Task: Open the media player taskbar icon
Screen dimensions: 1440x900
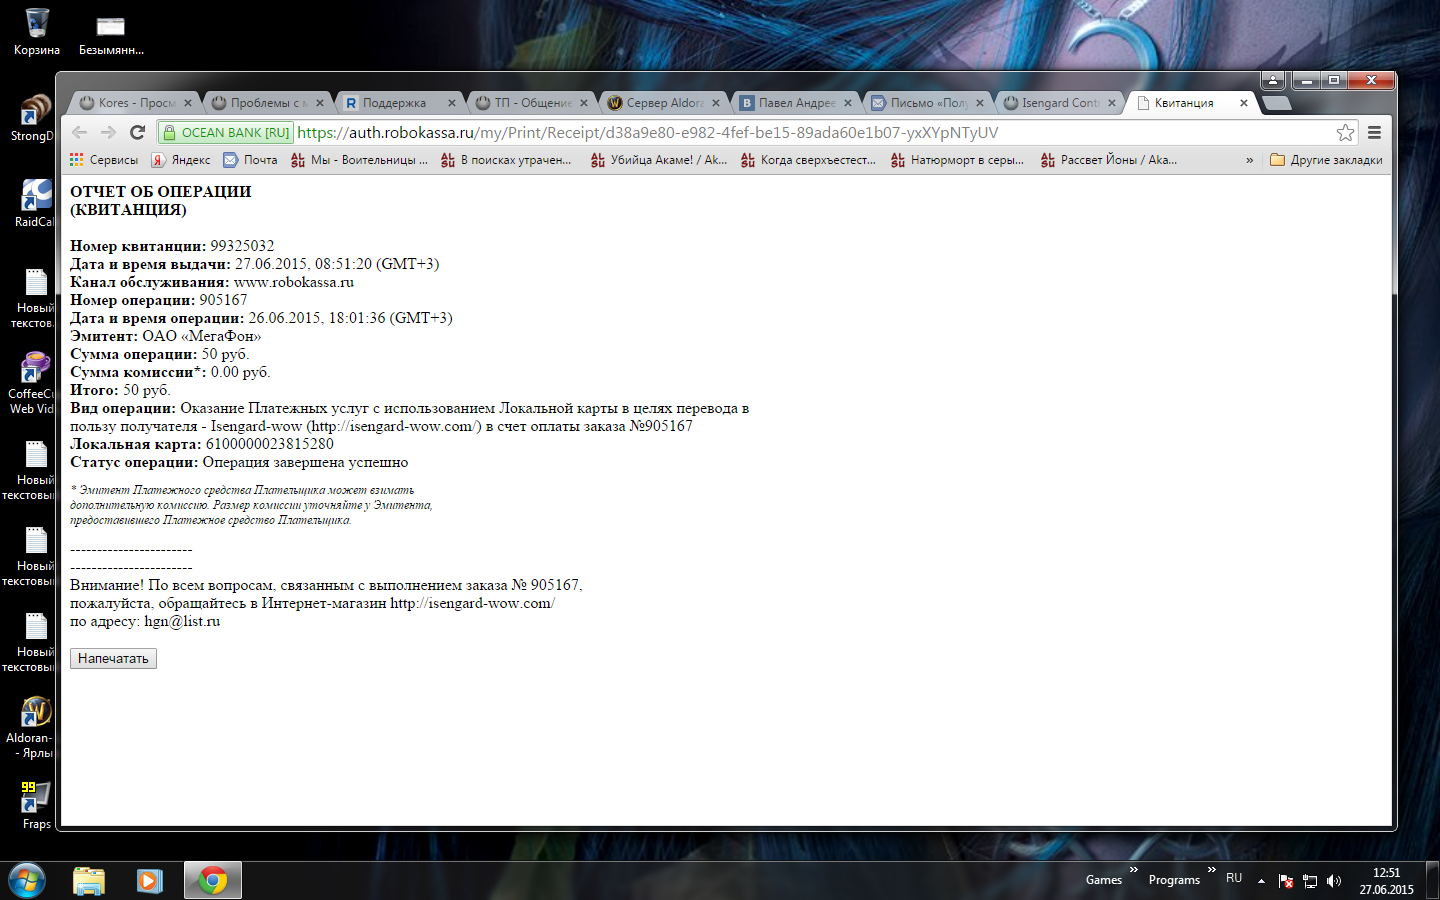Action: [x=150, y=880]
